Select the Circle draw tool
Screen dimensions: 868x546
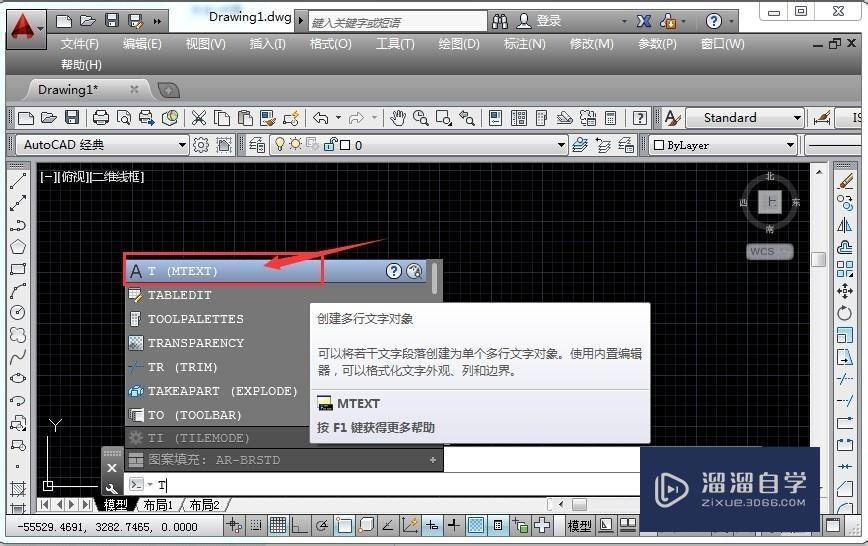click(18, 312)
